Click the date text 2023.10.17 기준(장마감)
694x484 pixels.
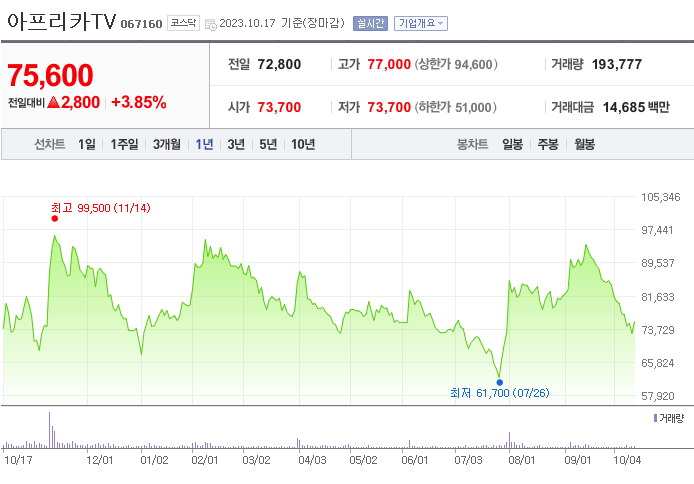pyautogui.click(x=282, y=23)
